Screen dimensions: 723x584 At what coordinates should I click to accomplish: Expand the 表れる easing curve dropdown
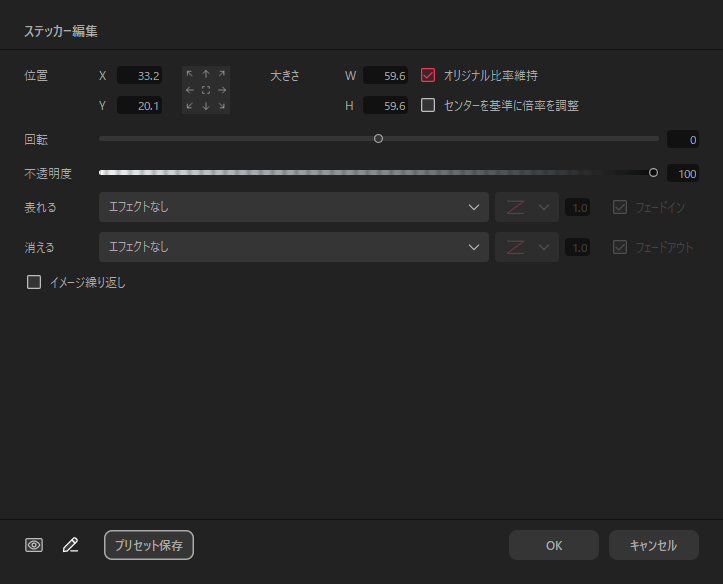[x=526, y=207]
